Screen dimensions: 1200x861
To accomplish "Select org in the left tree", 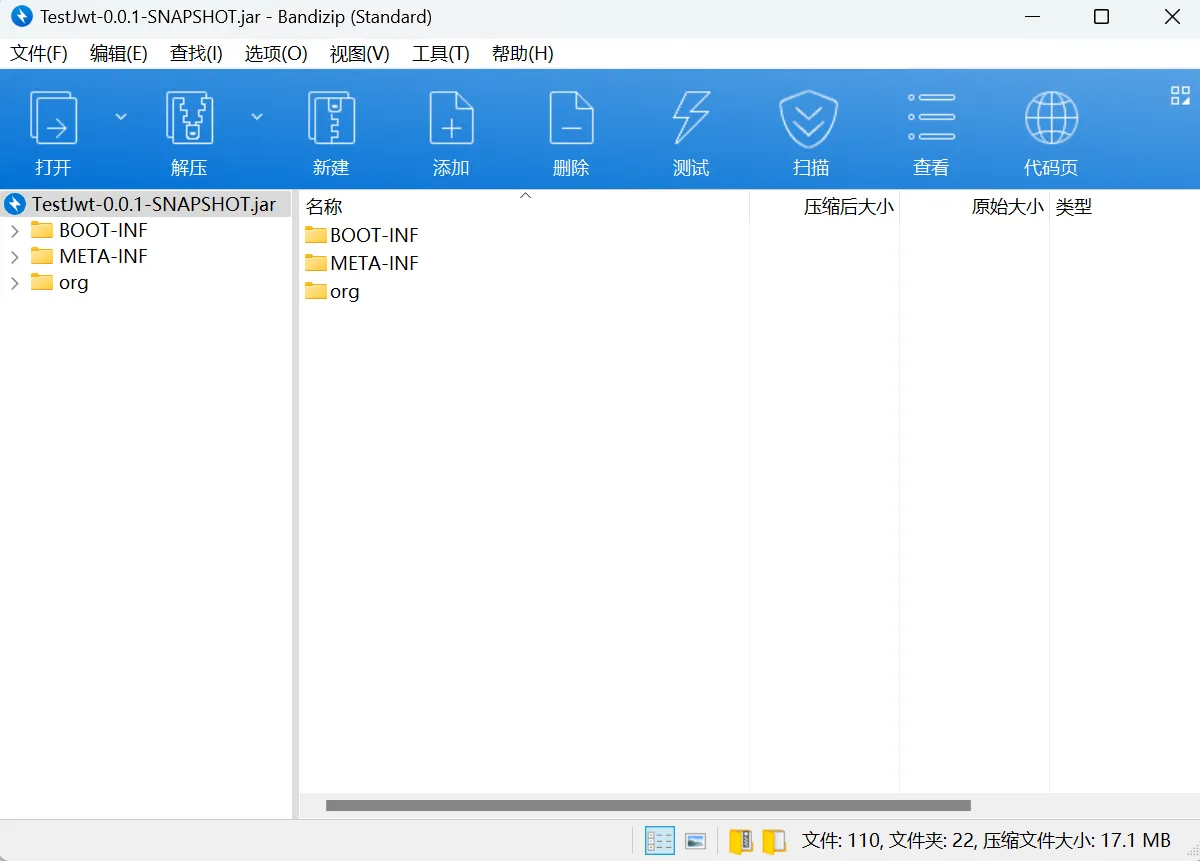I will point(73,282).
